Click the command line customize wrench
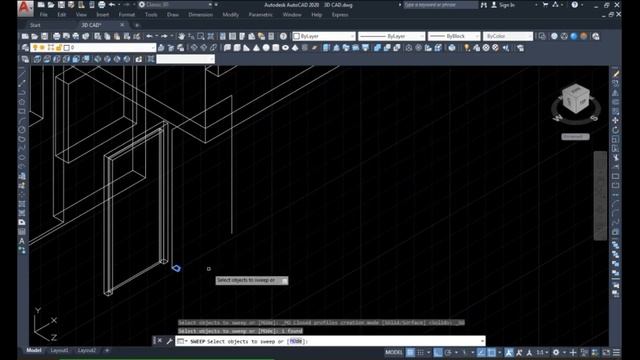Viewport: 640px width, 360px height. coord(170,341)
